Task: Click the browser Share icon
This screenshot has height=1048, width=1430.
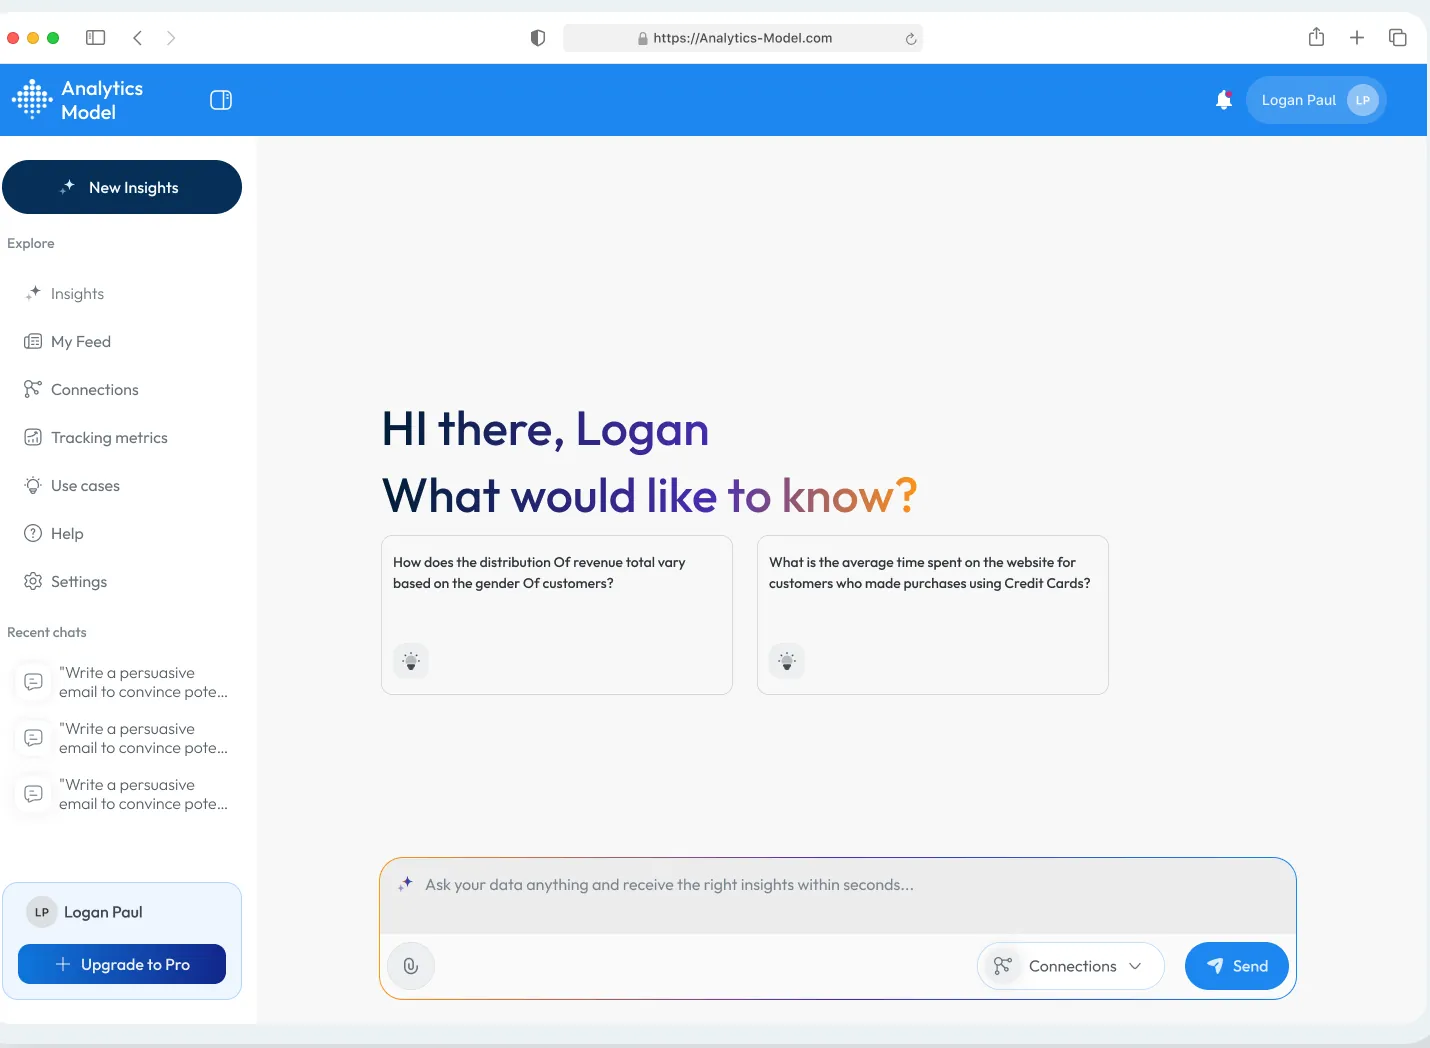Action: 1317,37
